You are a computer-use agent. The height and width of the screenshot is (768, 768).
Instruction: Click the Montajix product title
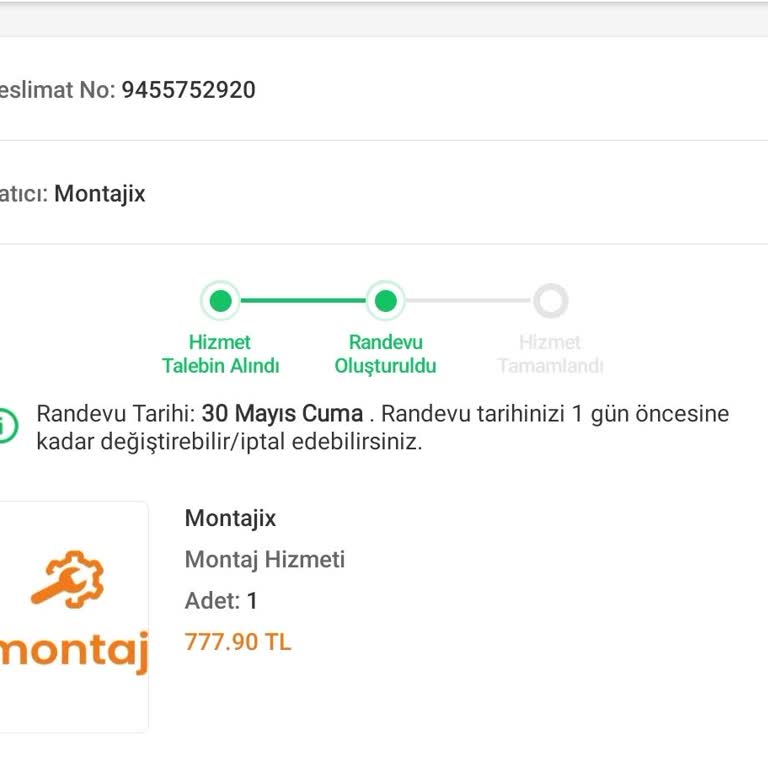[230, 518]
